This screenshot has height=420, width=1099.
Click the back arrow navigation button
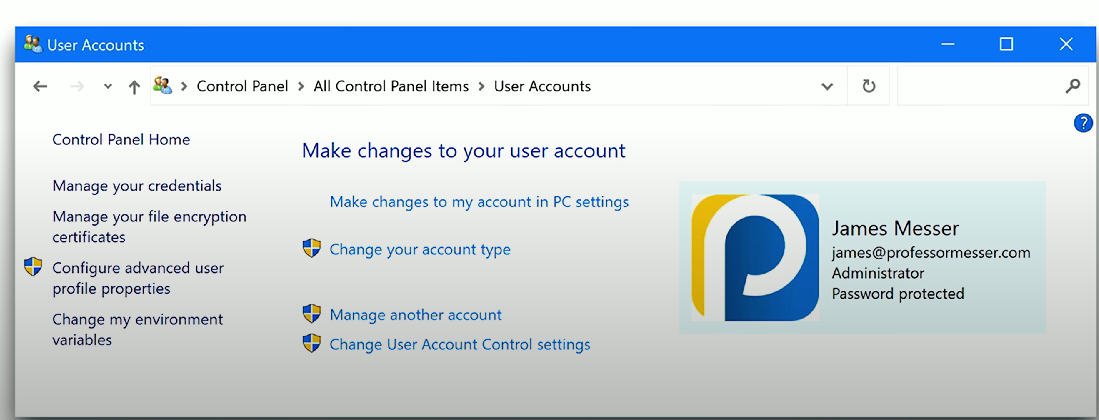pos(40,86)
